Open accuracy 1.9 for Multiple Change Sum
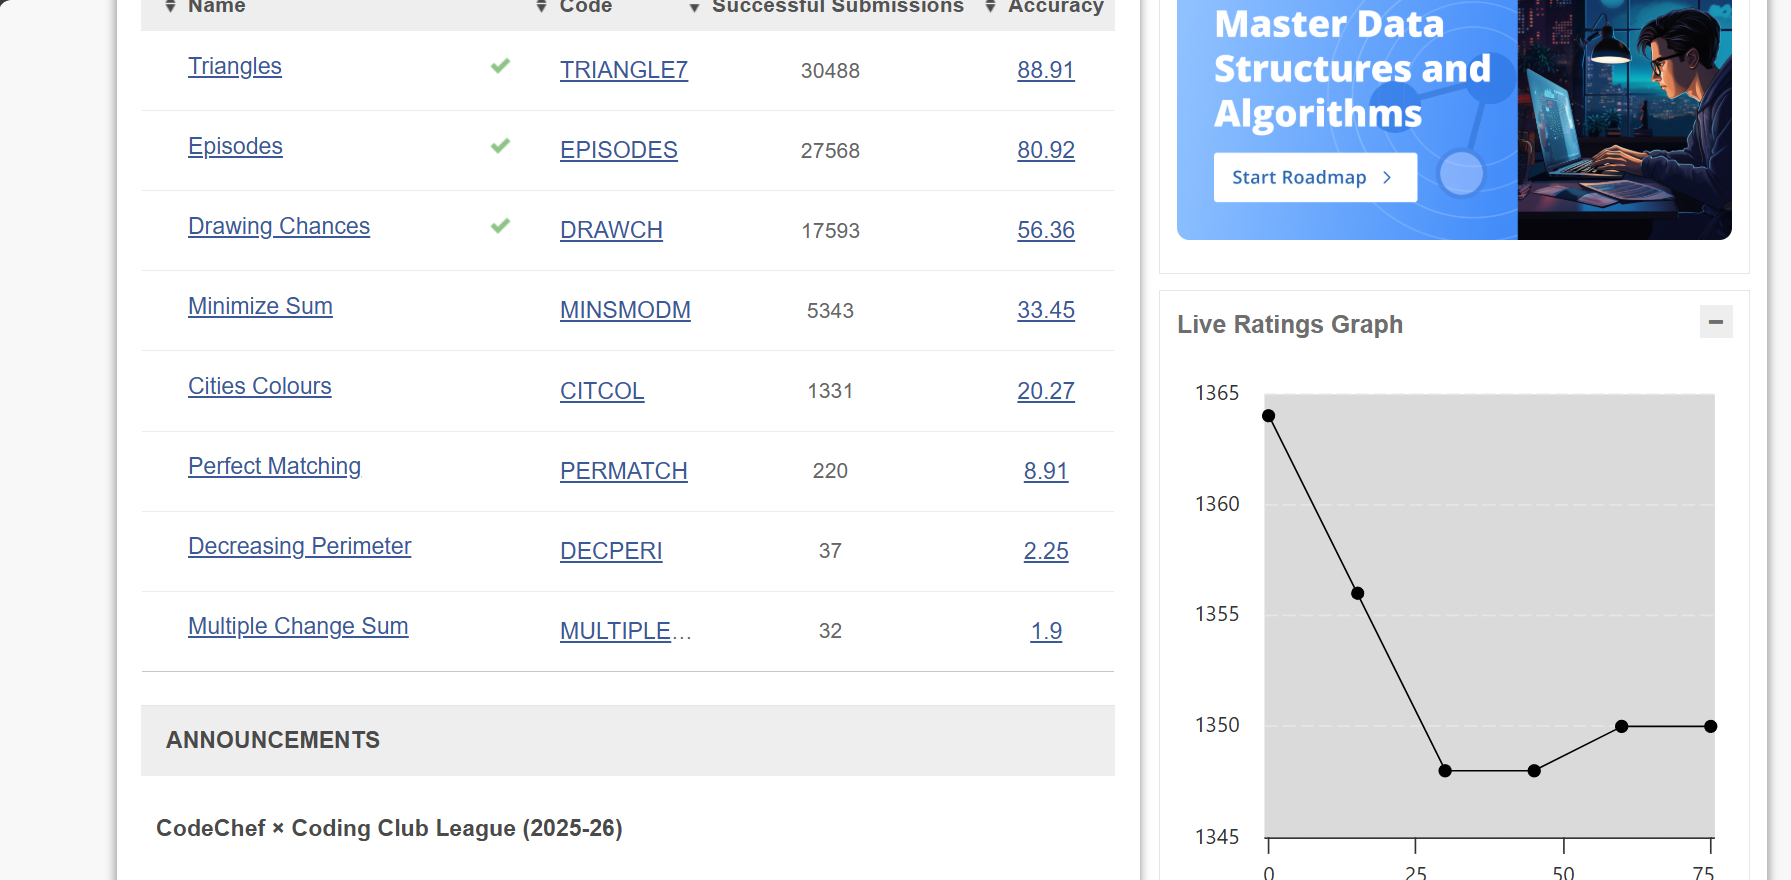 (x=1046, y=631)
